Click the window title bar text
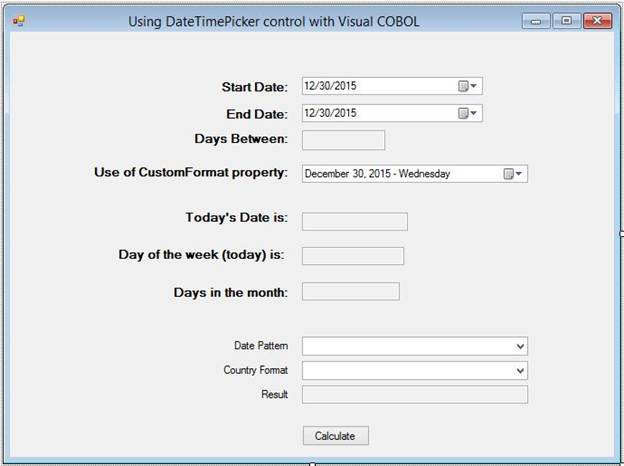 point(274,21)
